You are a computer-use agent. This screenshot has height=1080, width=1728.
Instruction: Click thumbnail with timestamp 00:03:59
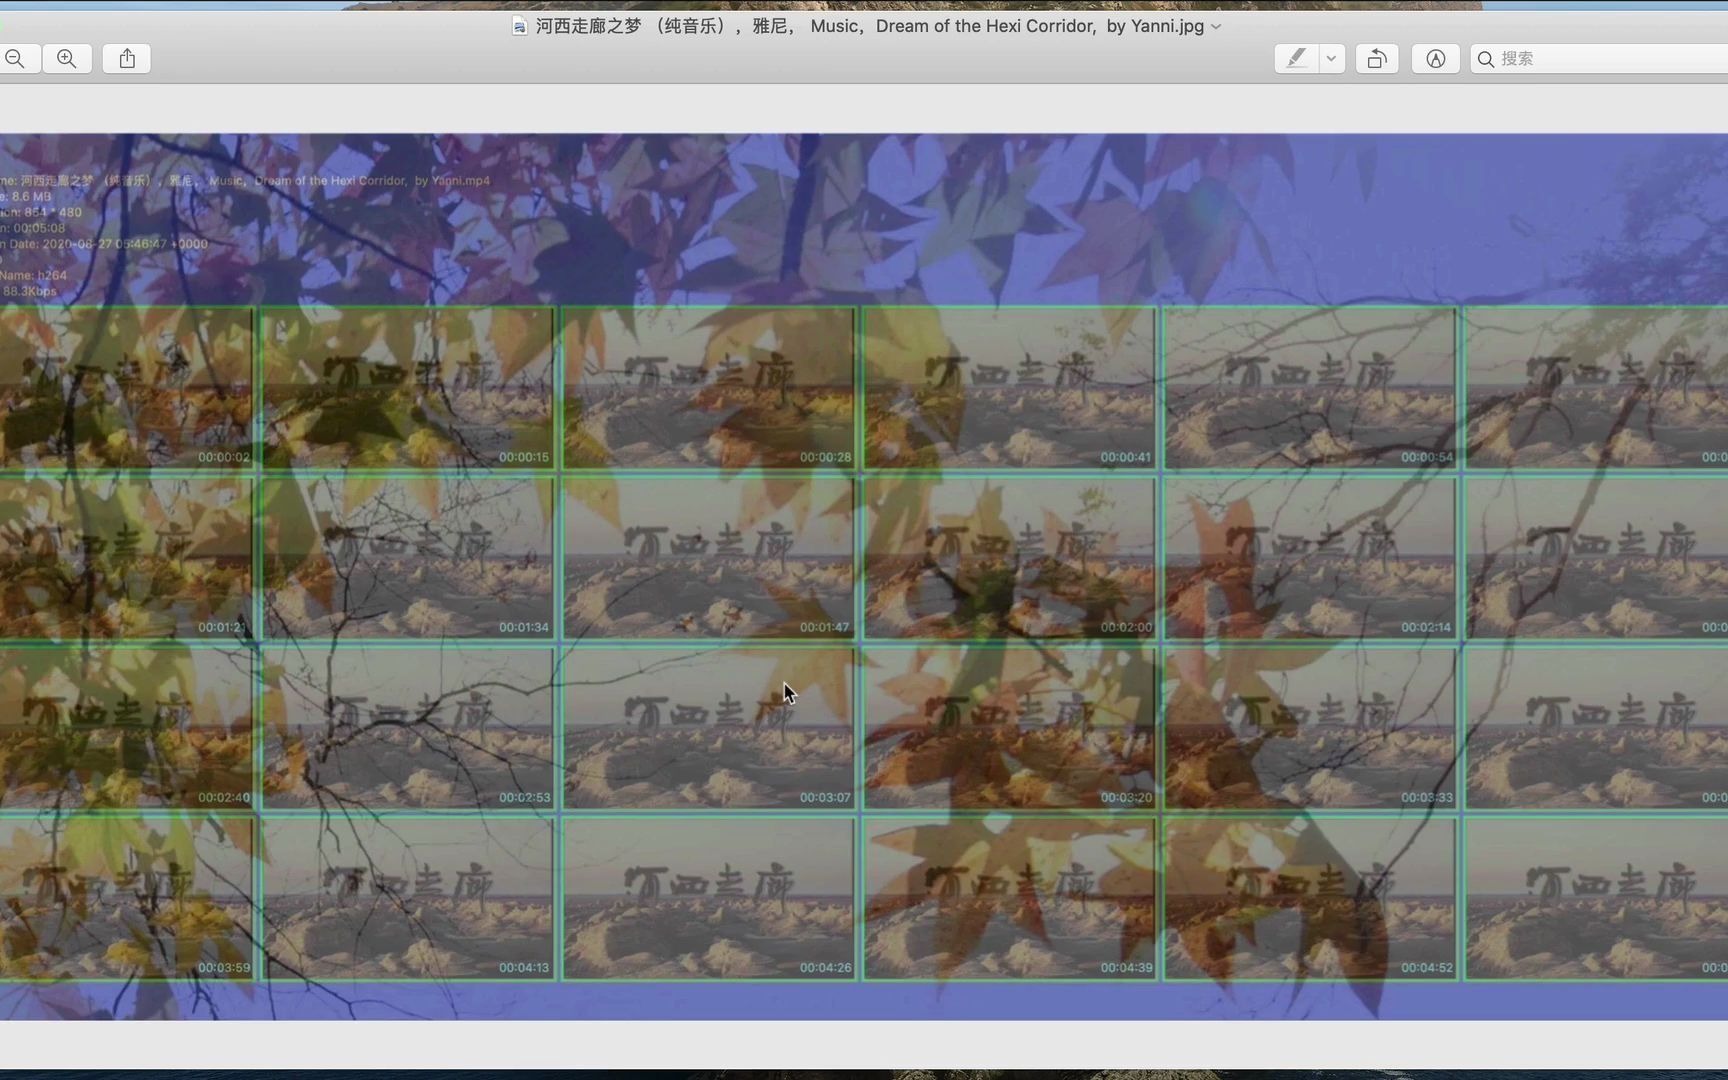[126, 898]
